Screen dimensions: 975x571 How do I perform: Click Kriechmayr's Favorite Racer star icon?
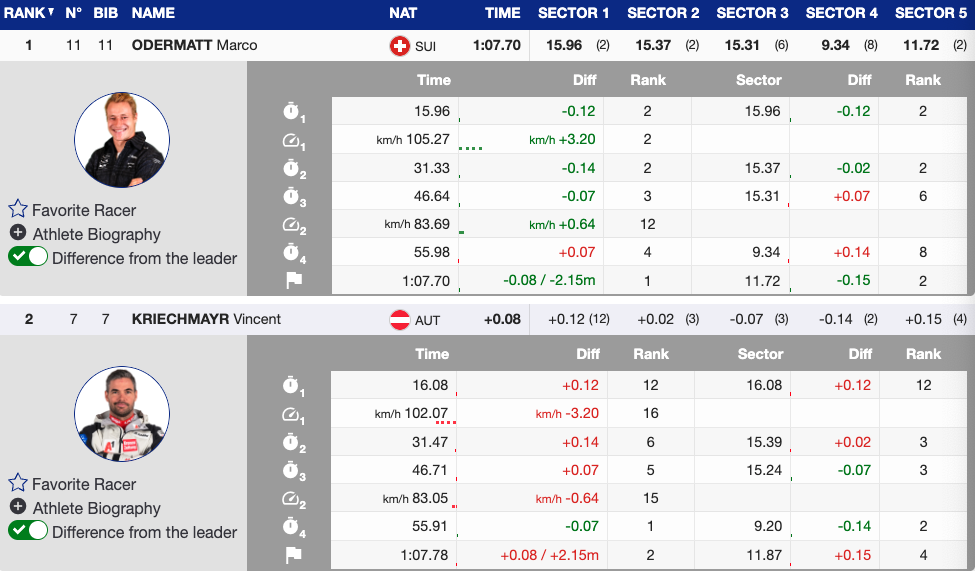pyautogui.click(x=18, y=484)
